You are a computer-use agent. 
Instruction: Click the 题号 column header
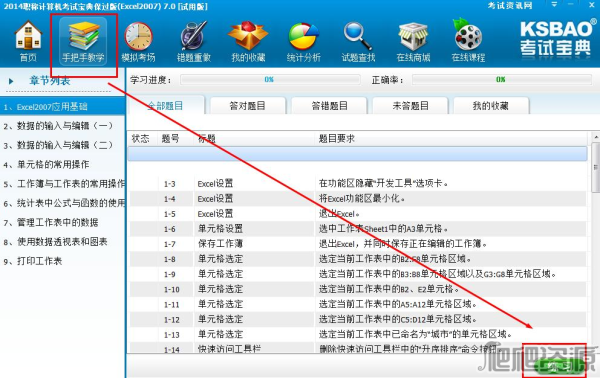point(171,138)
